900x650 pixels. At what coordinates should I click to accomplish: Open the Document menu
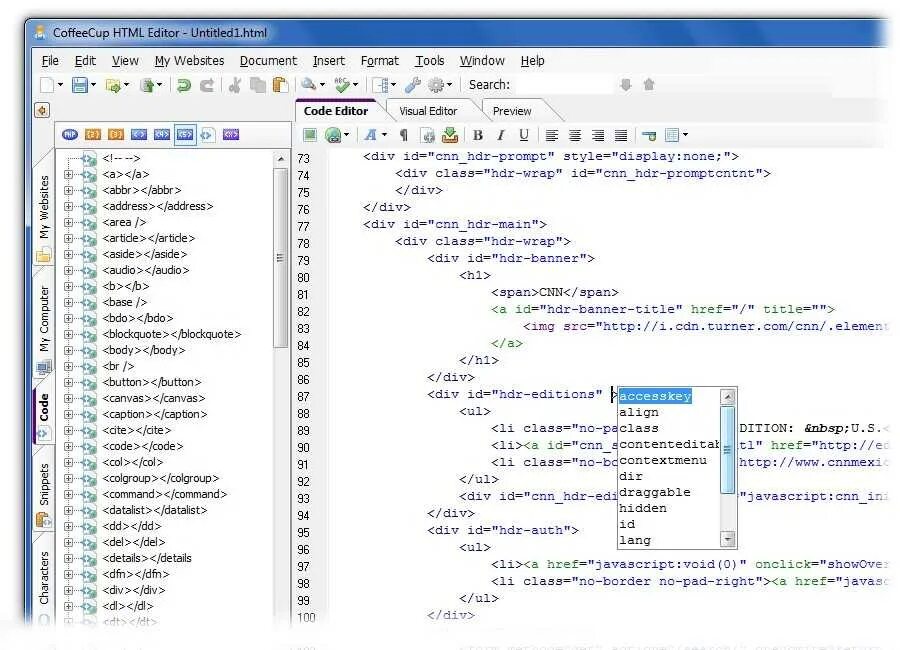coord(268,61)
